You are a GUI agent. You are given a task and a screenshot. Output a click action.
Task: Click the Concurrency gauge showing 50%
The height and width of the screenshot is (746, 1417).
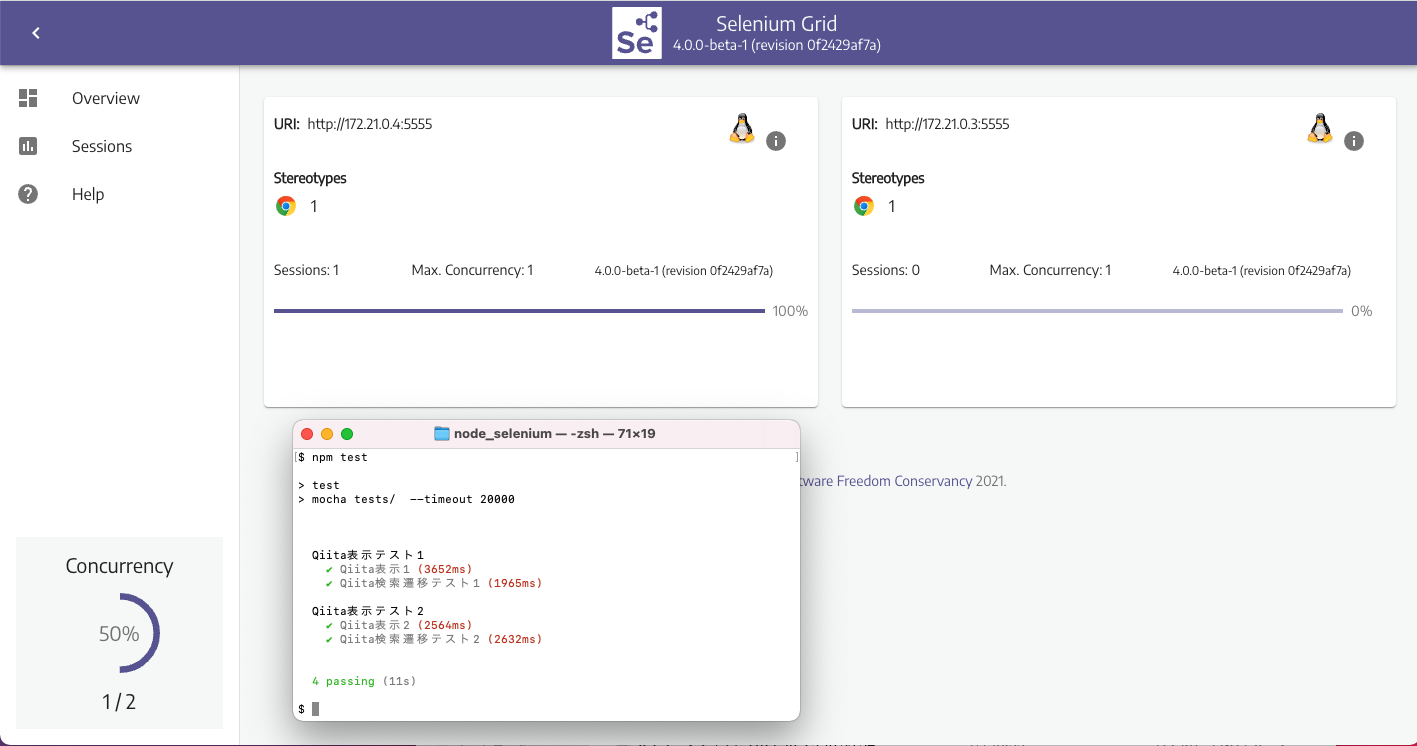(119, 632)
